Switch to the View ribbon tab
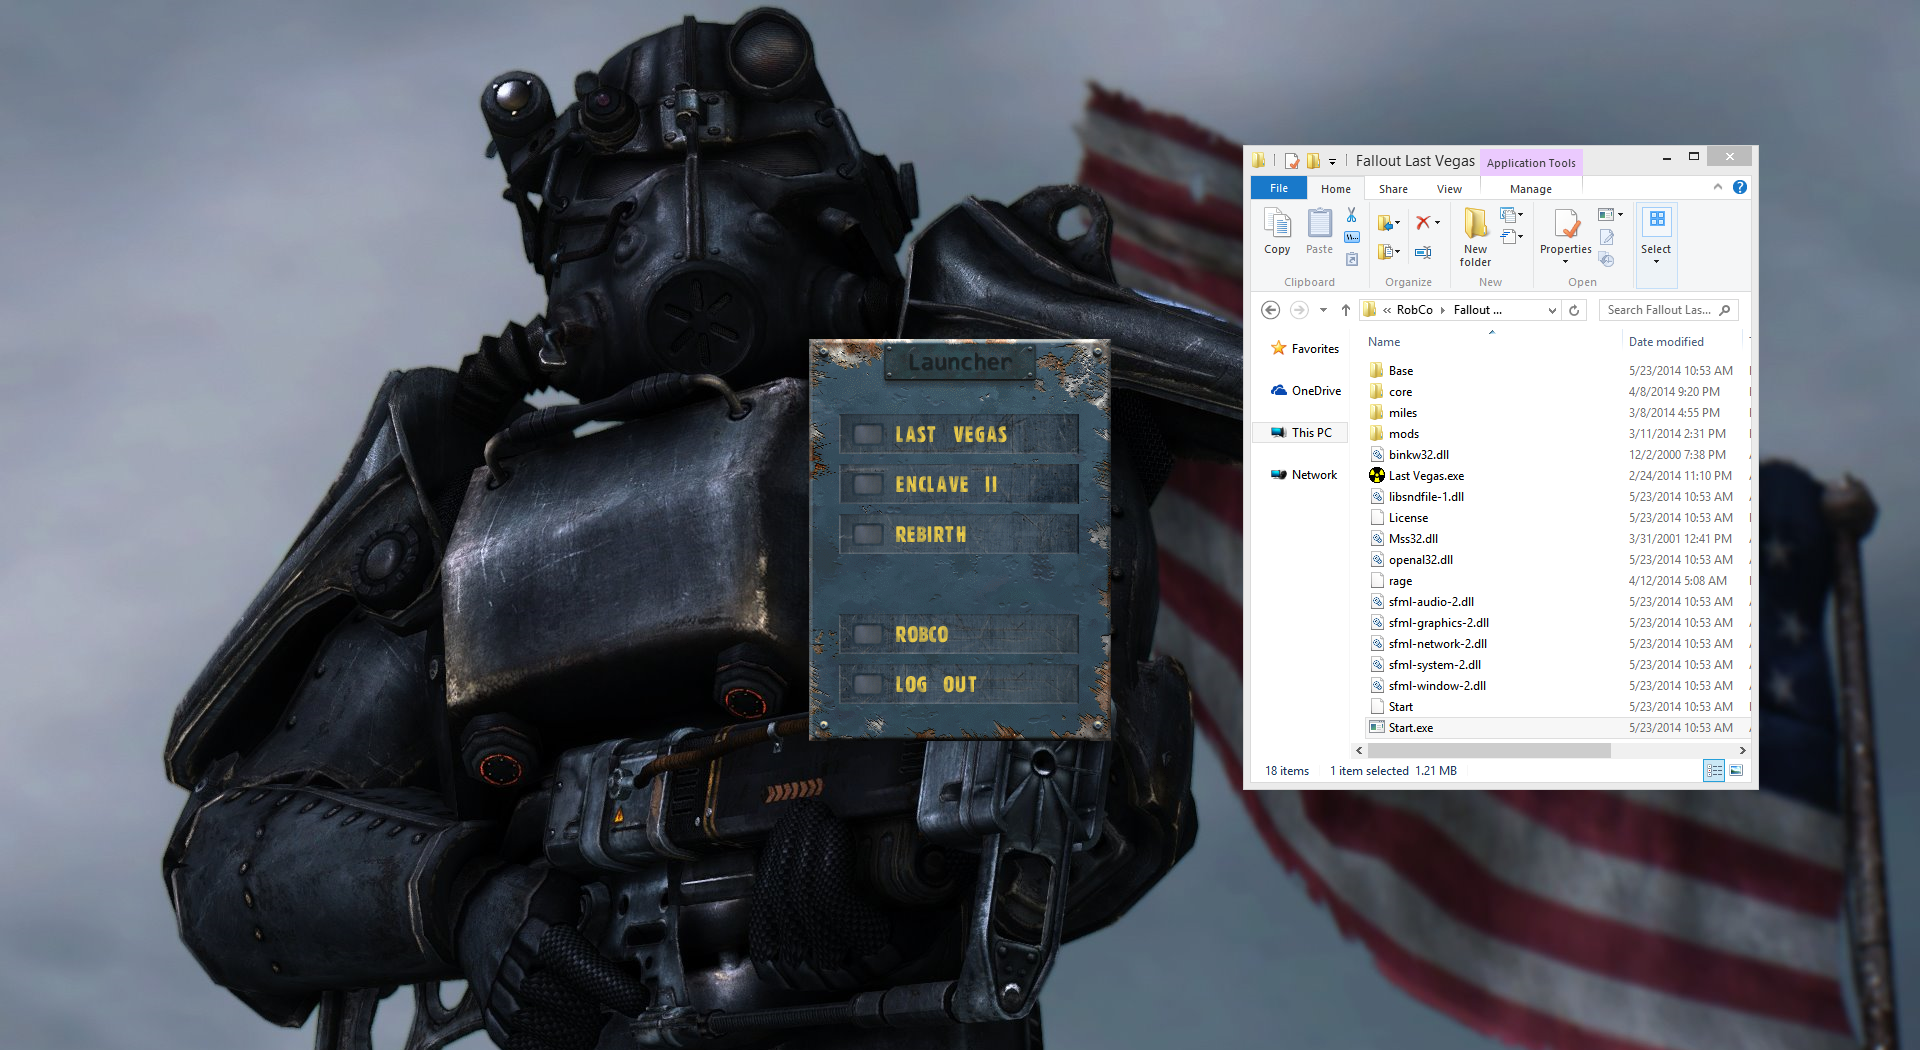Viewport: 1920px width, 1050px height. tap(1449, 188)
